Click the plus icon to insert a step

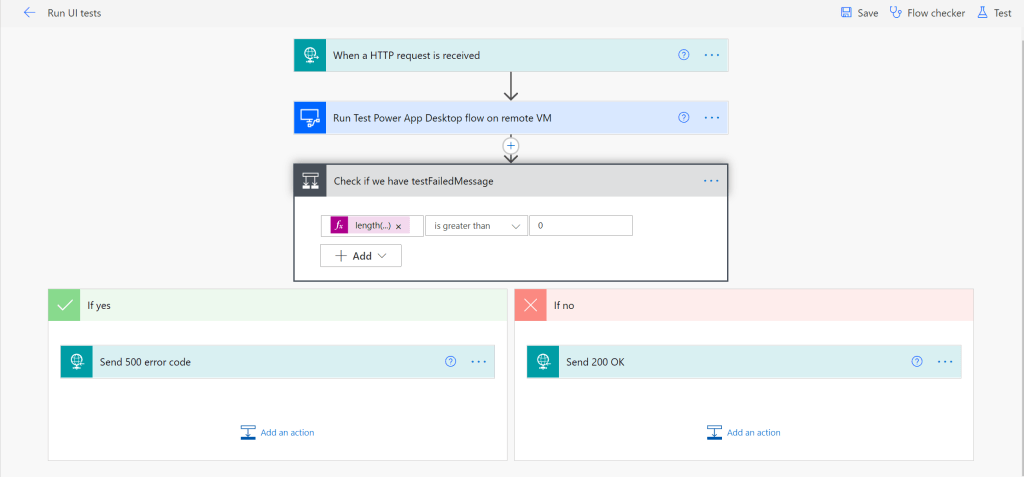click(x=511, y=144)
